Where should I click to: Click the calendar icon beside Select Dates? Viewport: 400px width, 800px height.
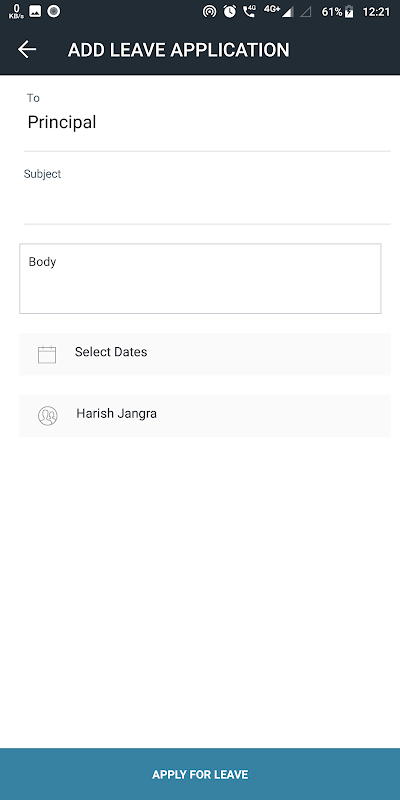47,354
